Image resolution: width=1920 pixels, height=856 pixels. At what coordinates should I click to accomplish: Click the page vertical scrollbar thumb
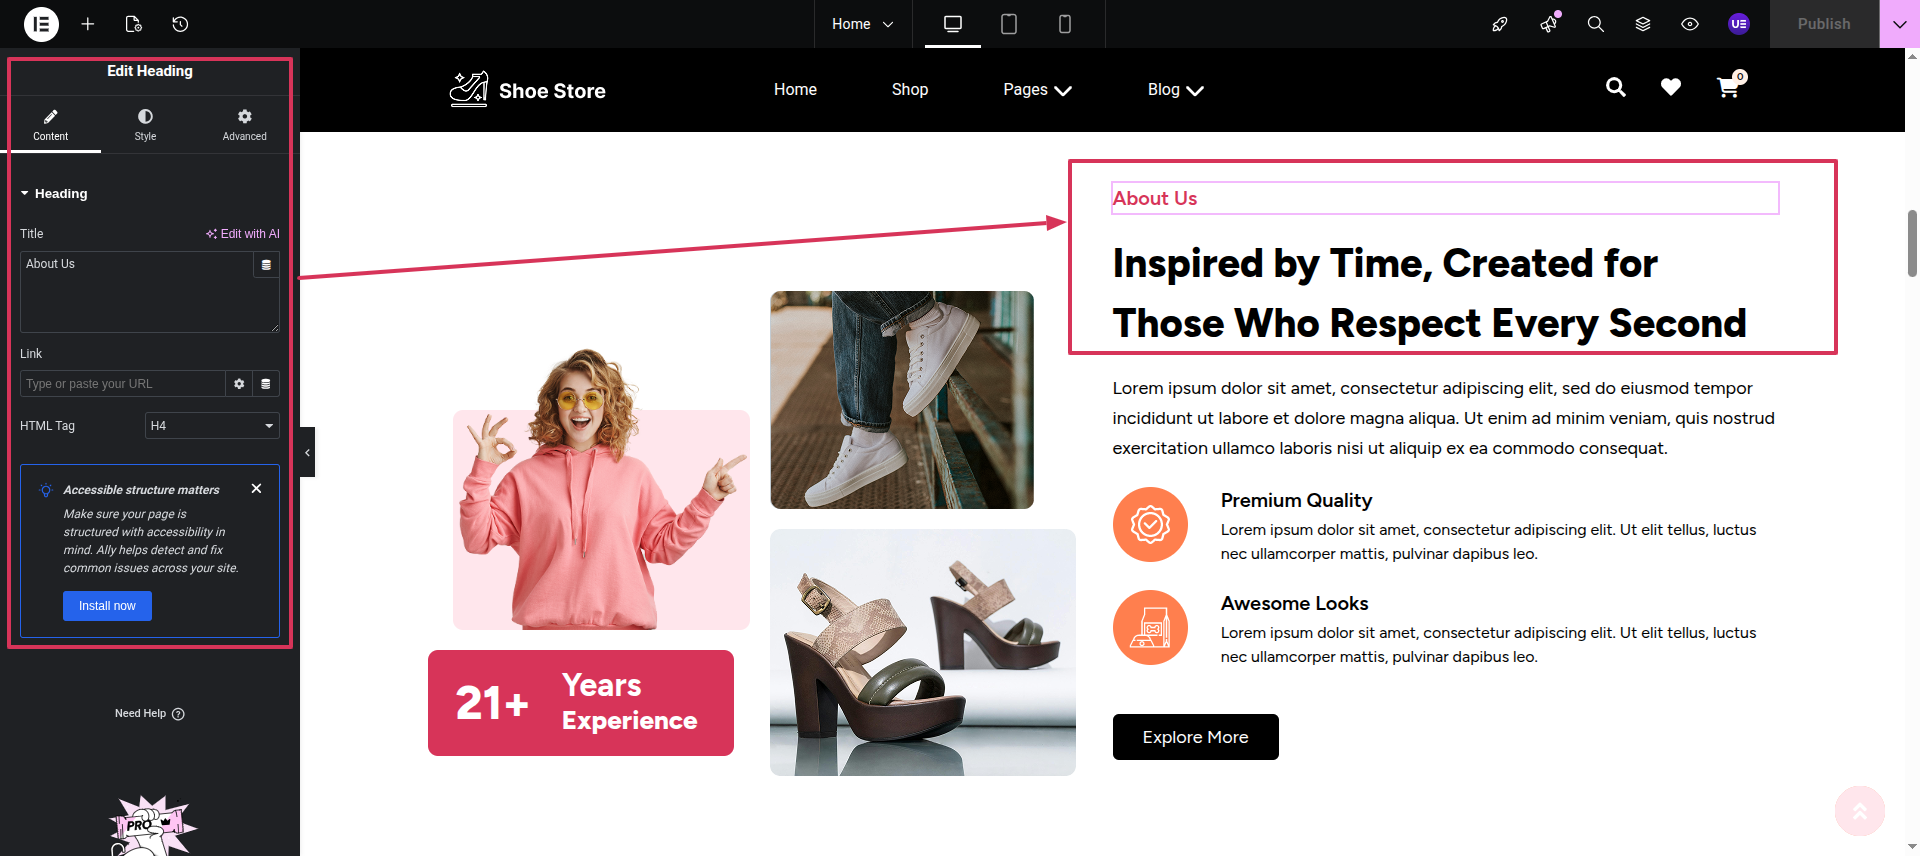[x=1912, y=243]
